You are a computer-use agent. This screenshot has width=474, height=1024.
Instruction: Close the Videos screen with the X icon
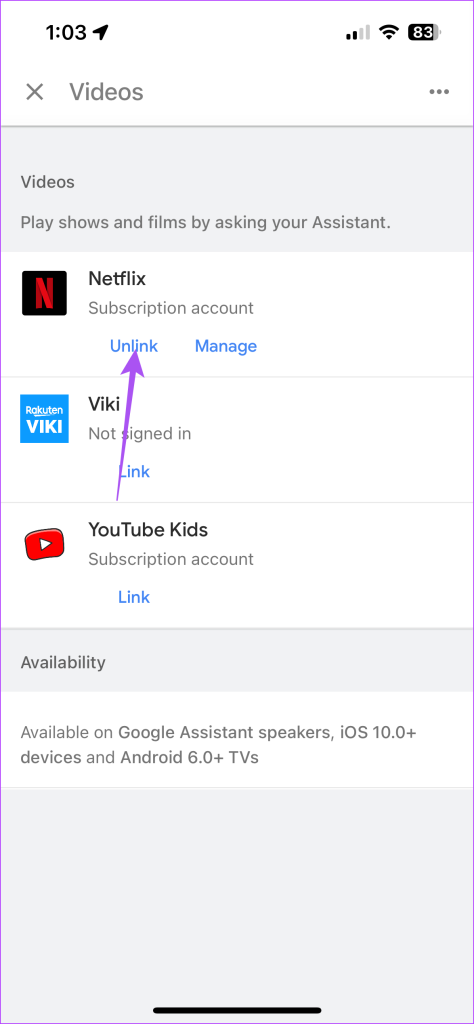click(x=35, y=92)
